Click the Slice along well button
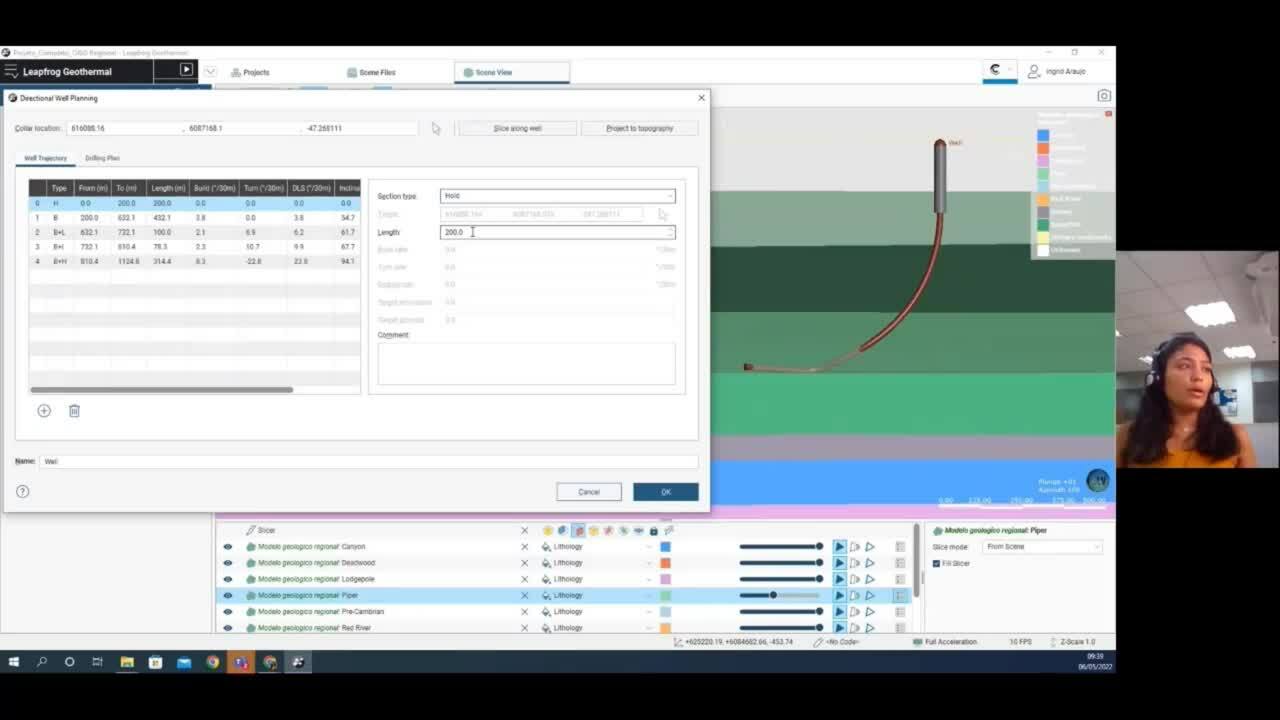The height and width of the screenshot is (720, 1280). click(x=517, y=128)
